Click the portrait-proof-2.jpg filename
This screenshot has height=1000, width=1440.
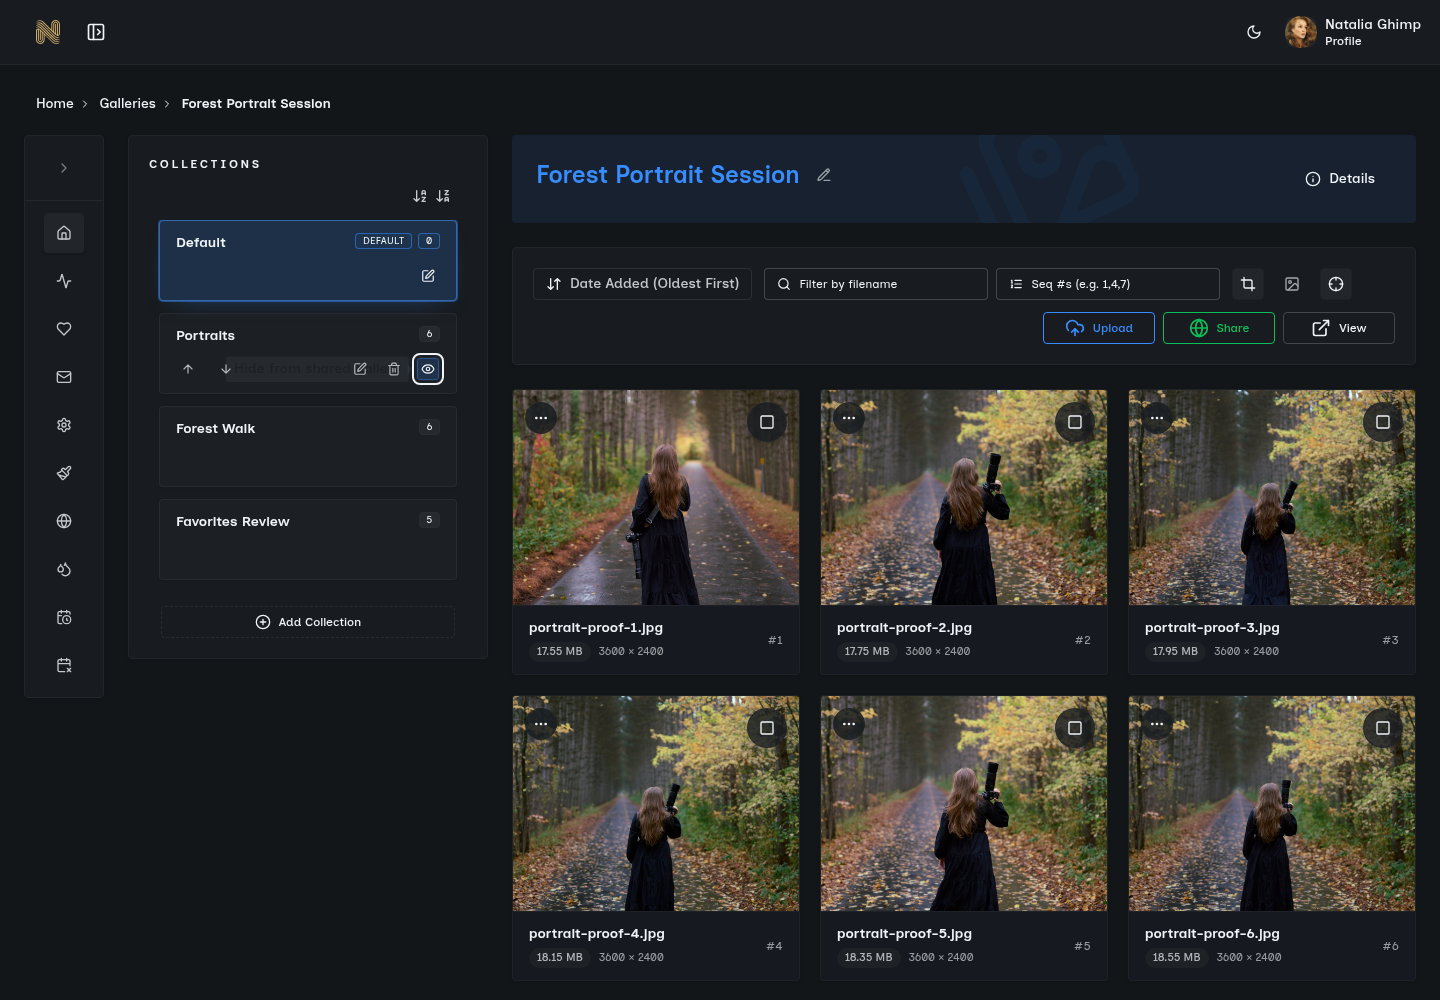point(904,628)
